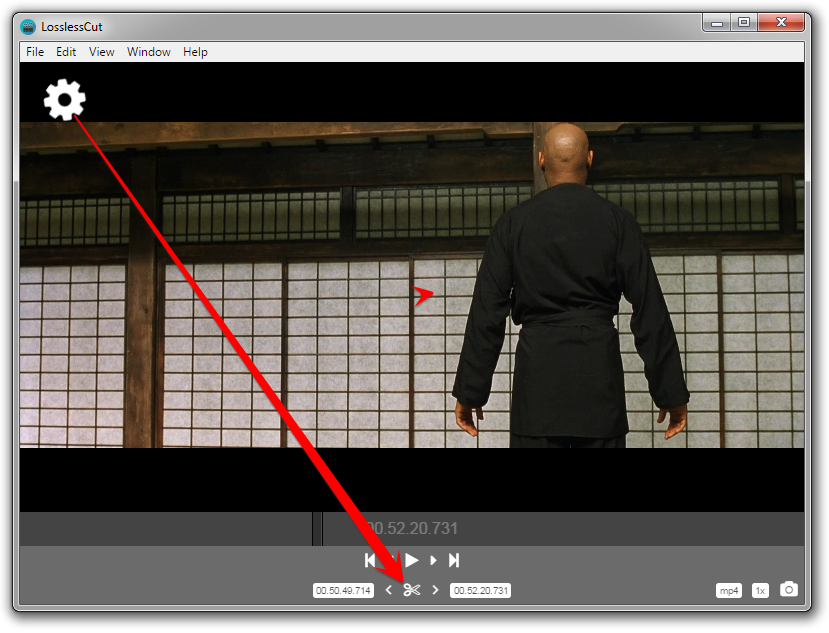Close the LosslessCut window
The height and width of the screenshot is (633, 829).
tap(781, 23)
